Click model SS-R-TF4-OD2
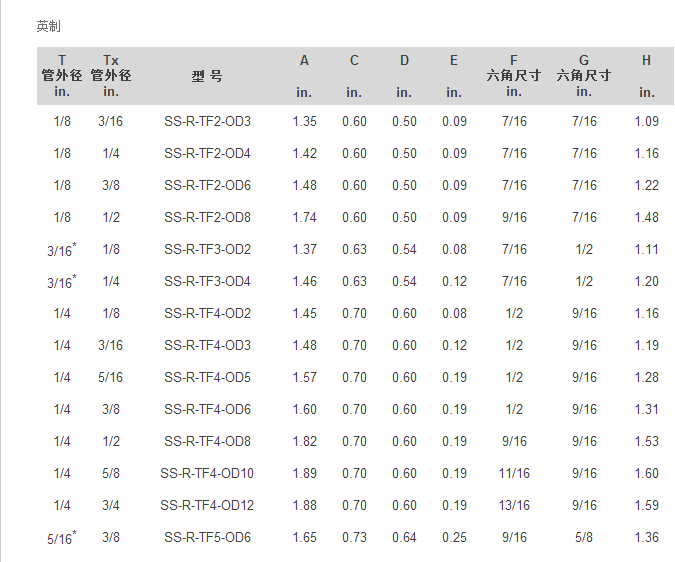Viewport: 675px width, 562px height. pos(207,313)
